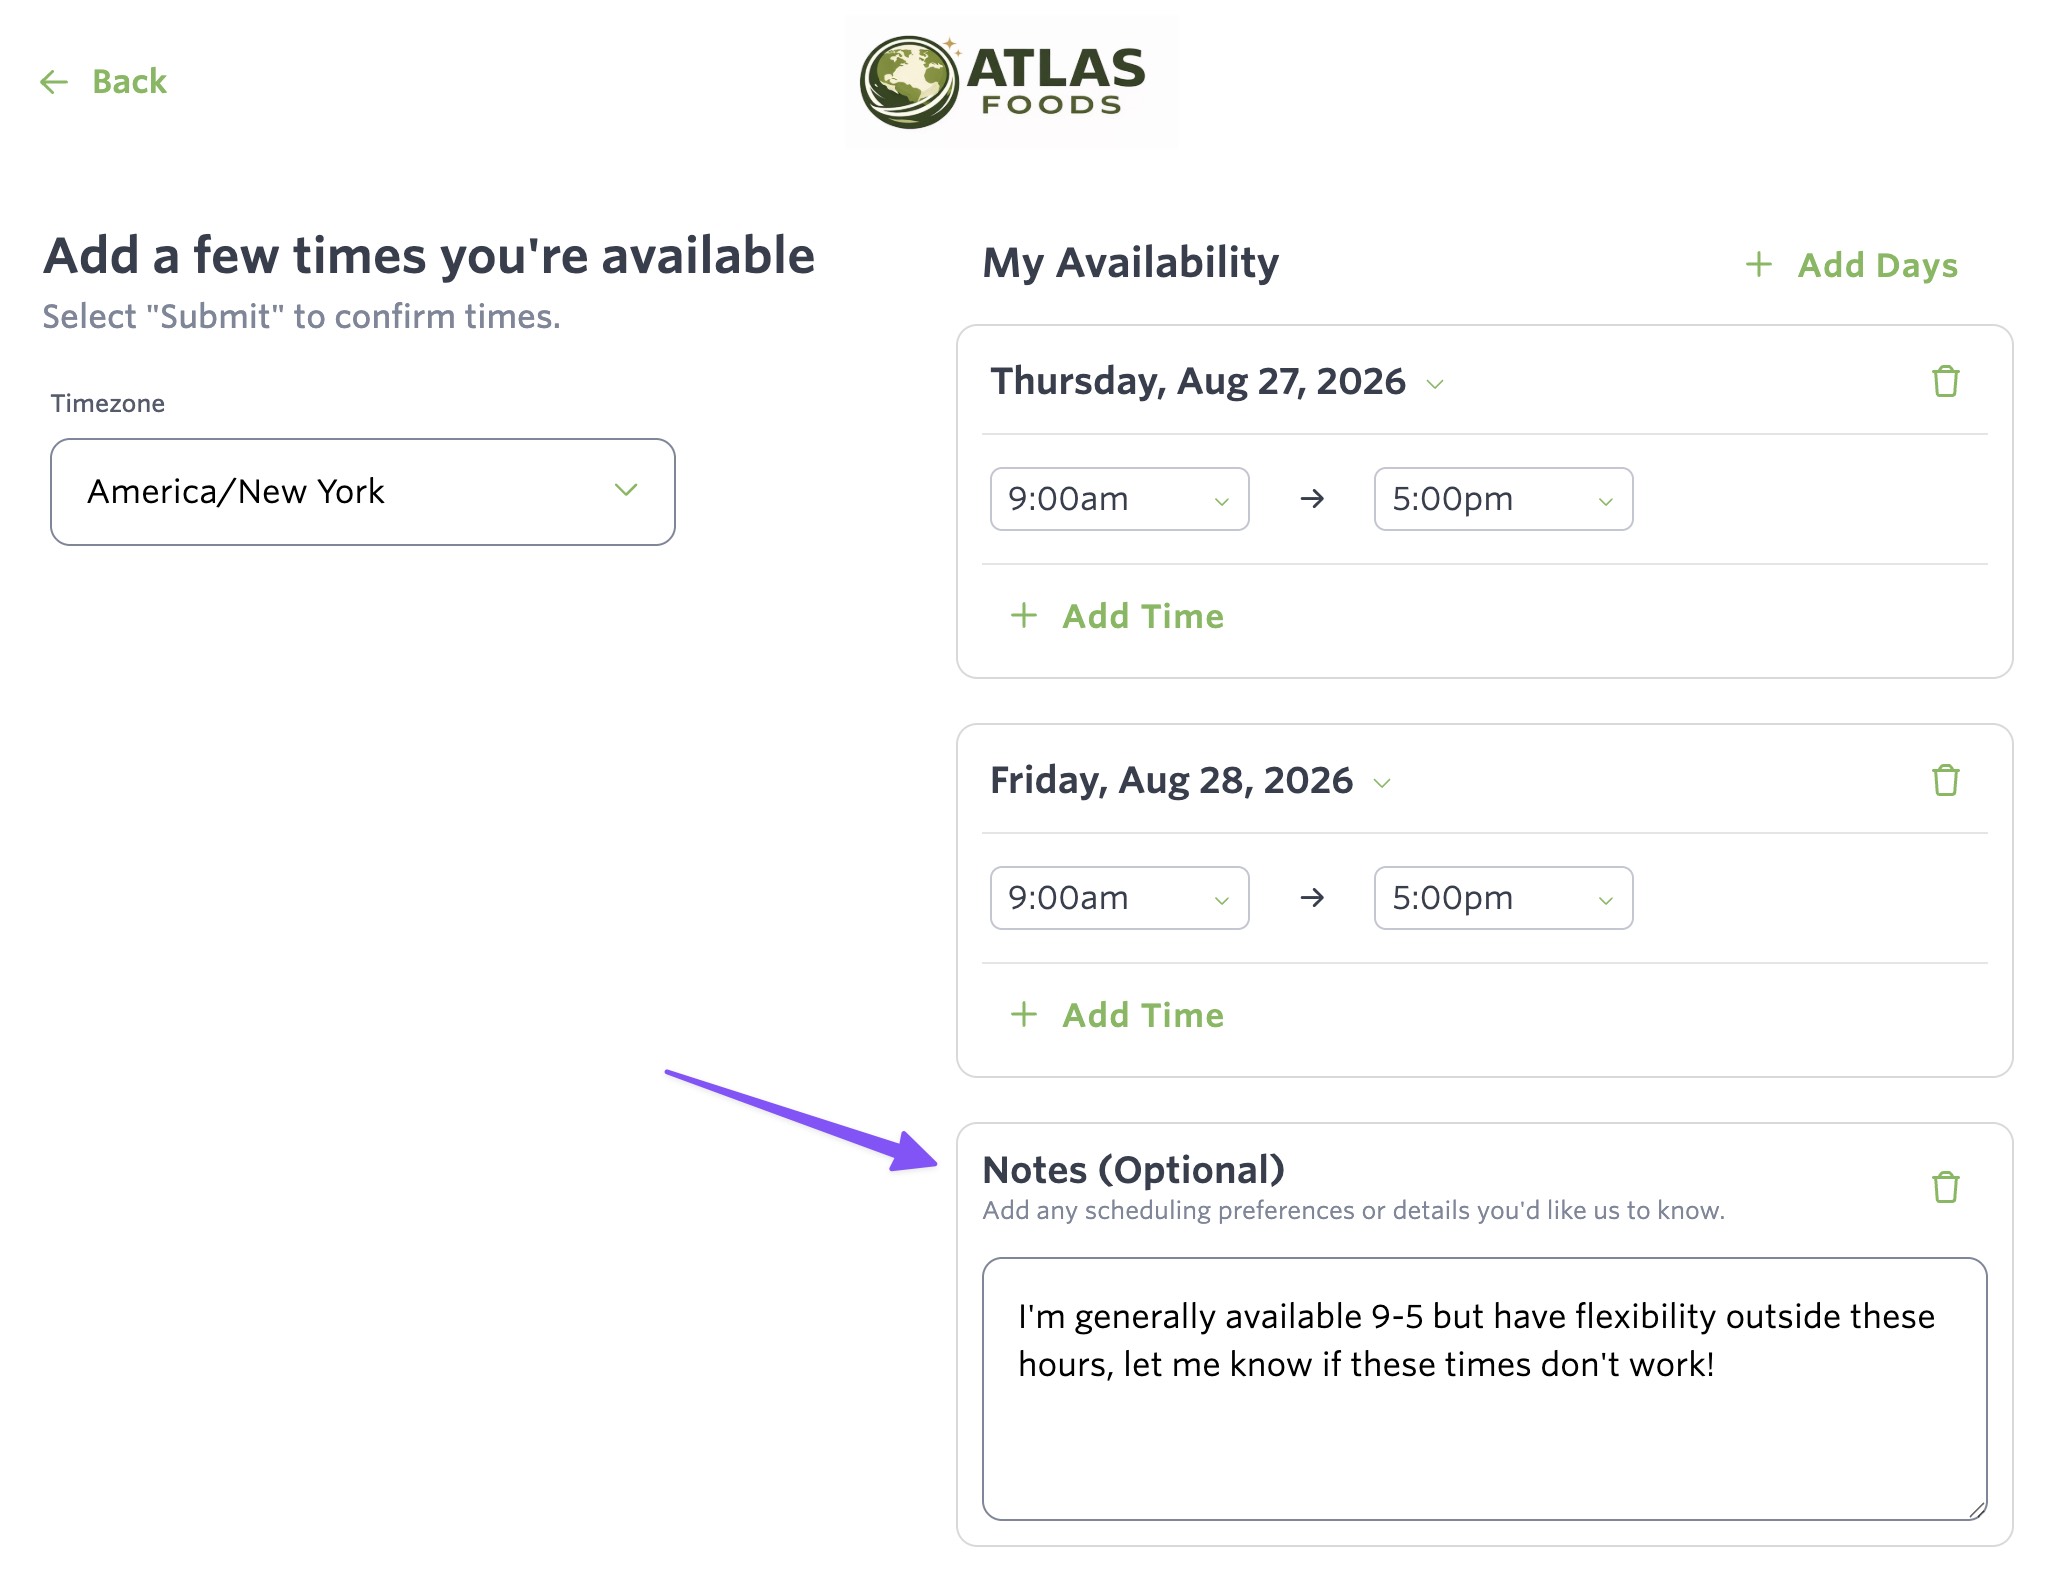2052x1578 pixels.
Task: Go back using the Back link
Action: [x=129, y=82]
